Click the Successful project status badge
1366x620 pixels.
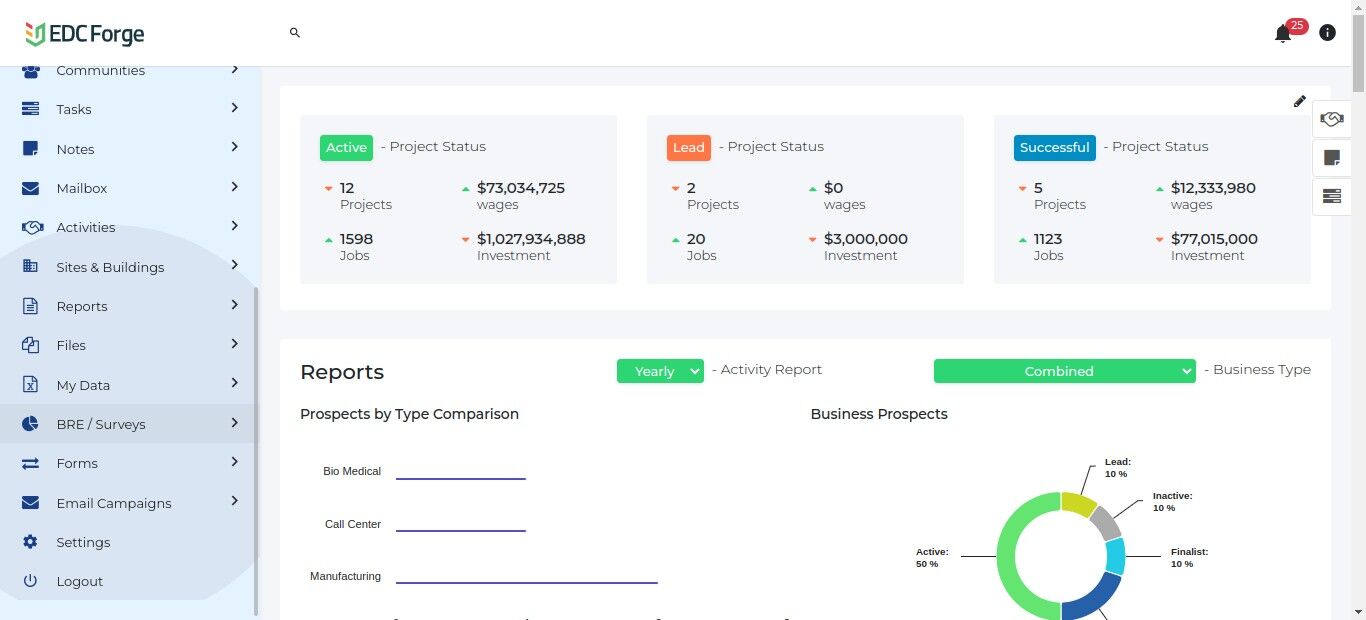pyautogui.click(x=1054, y=148)
